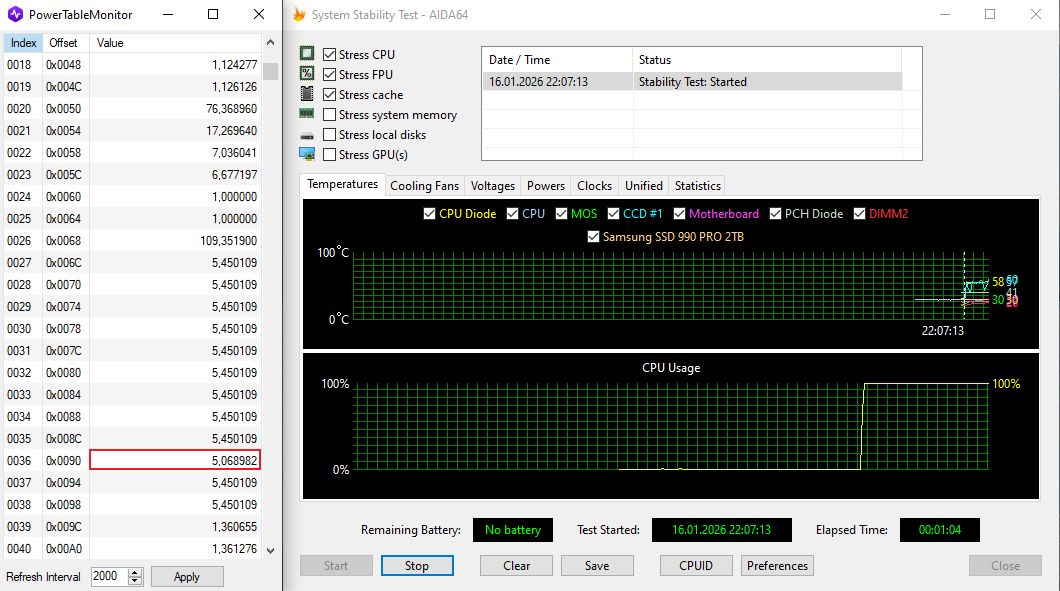Viewport: 1060px width, 591px height.
Task: Click the PowerTableMonitor app icon in the title bar
Action: tap(15, 14)
